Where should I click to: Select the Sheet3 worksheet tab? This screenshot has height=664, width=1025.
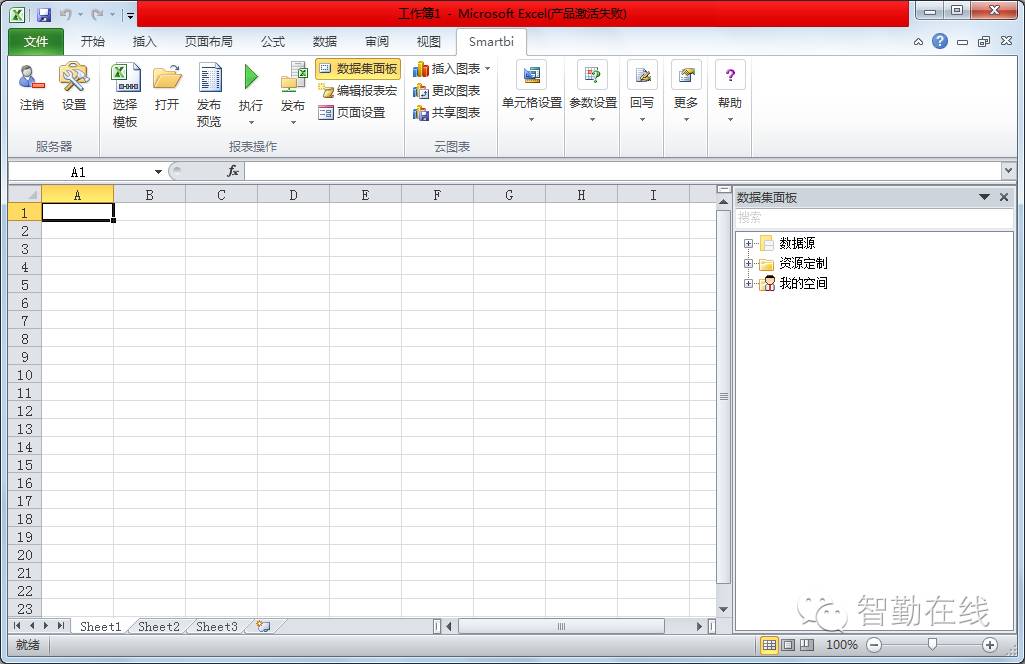(x=217, y=626)
